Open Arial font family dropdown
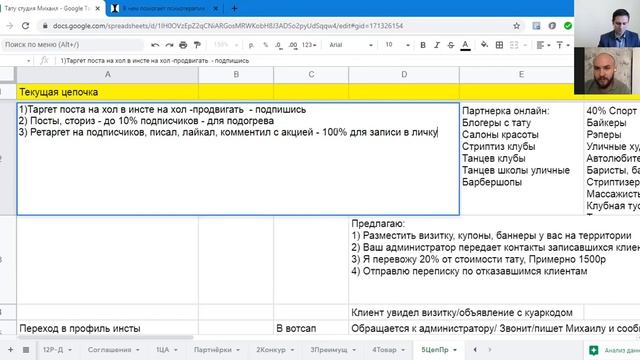 pos(351,45)
